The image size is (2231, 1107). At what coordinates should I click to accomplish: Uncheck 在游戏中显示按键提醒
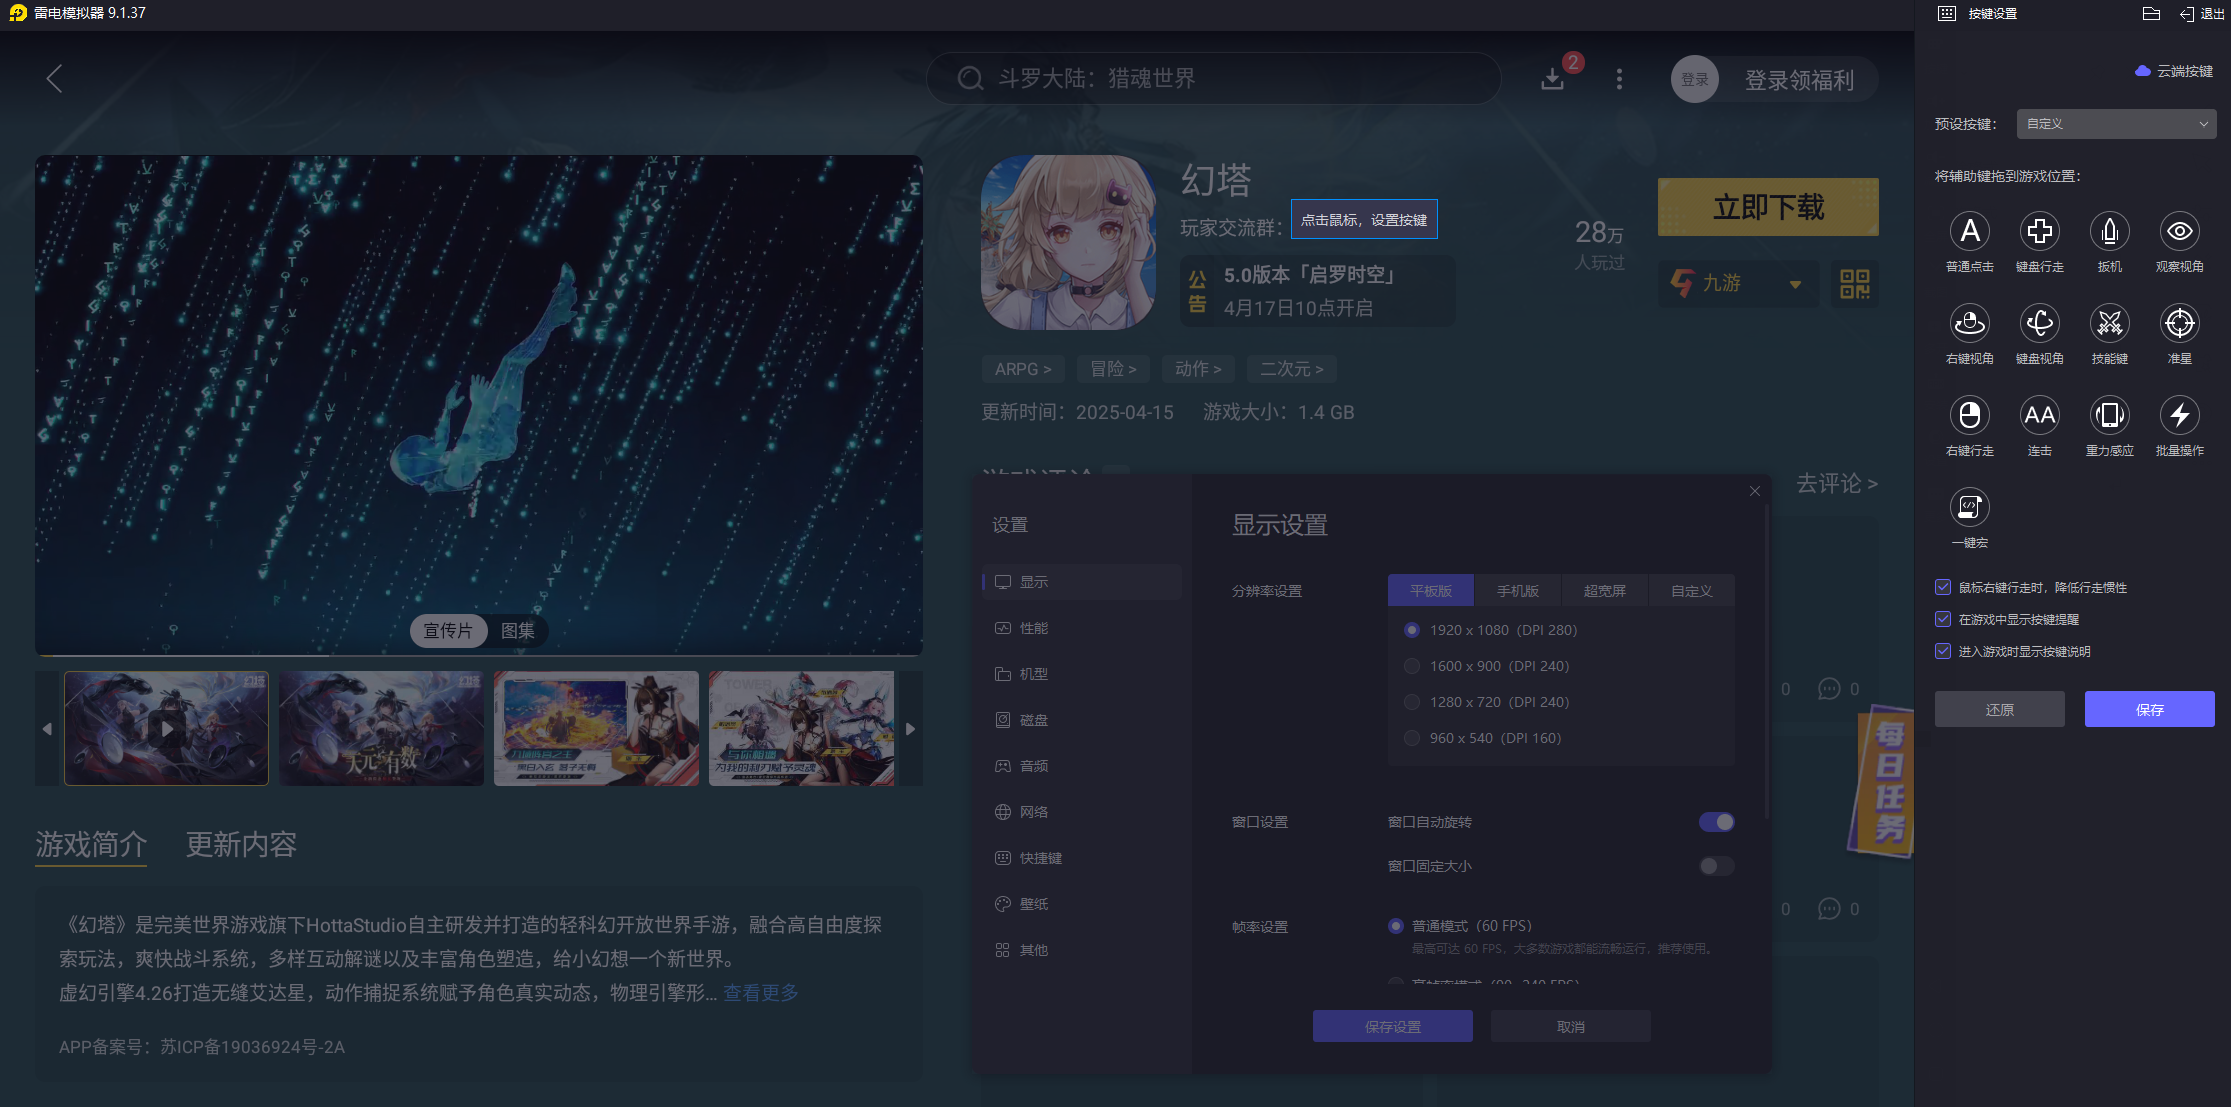click(x=1943, y=619)
